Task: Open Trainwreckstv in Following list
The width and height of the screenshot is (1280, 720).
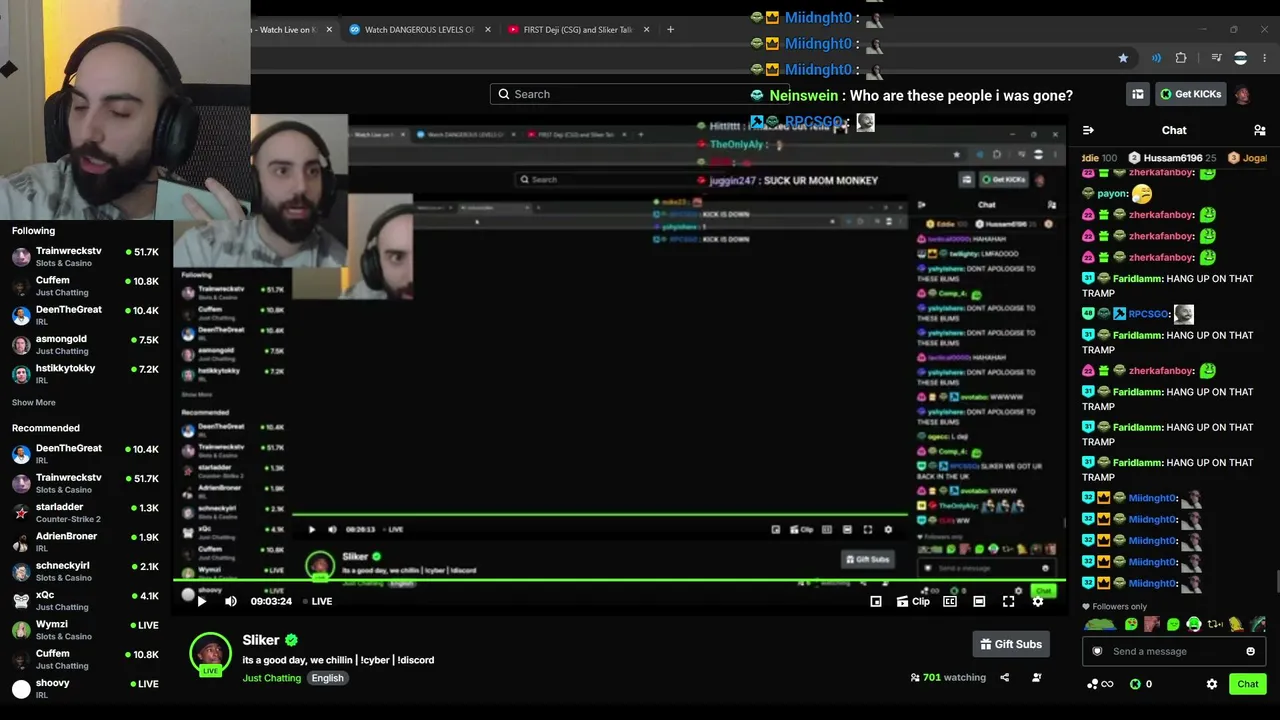Action: [85, 256]
